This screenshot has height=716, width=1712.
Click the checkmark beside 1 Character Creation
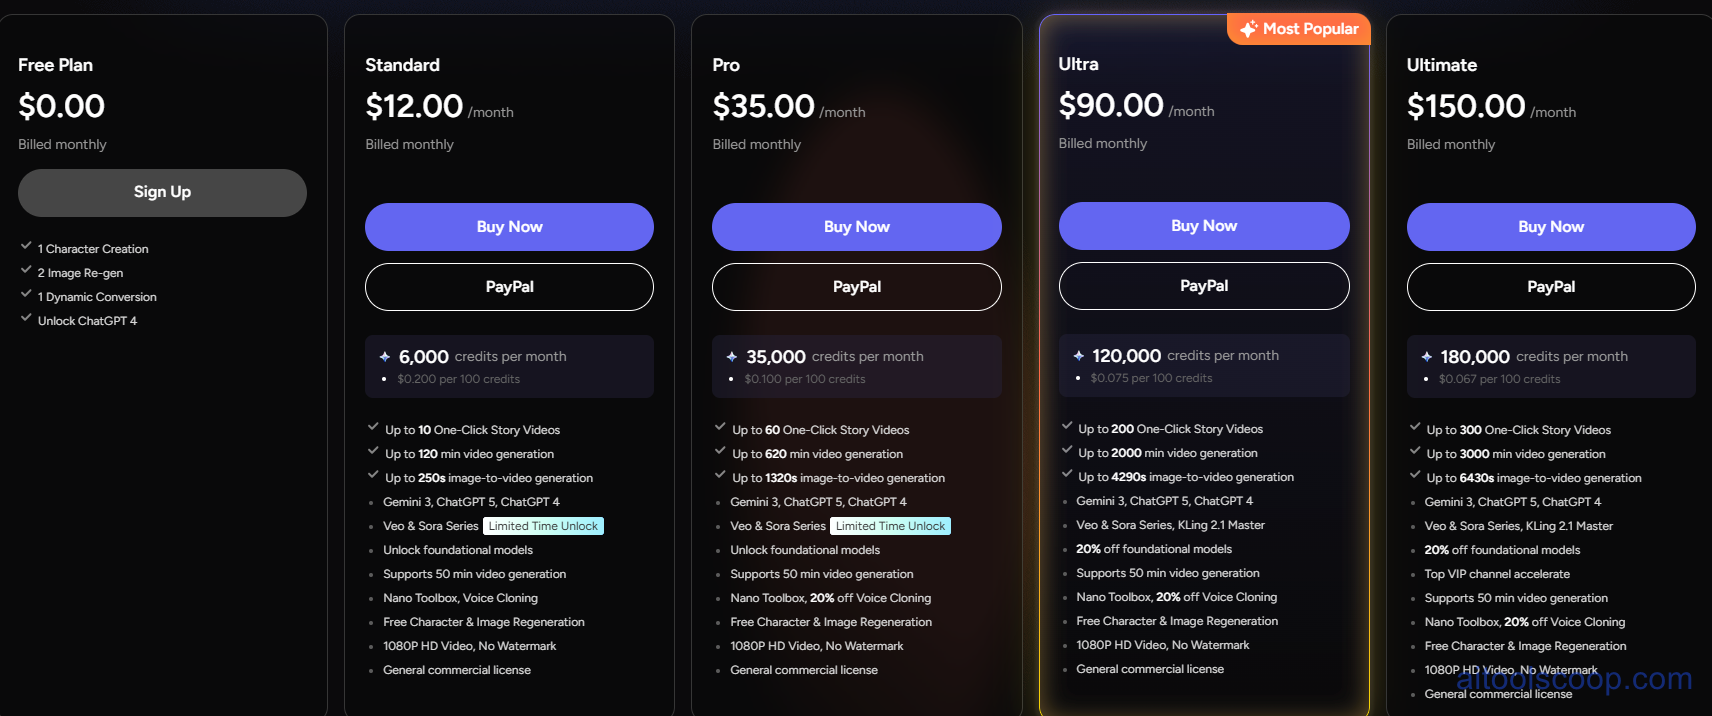pyautogui.click(x=25, y=246)
